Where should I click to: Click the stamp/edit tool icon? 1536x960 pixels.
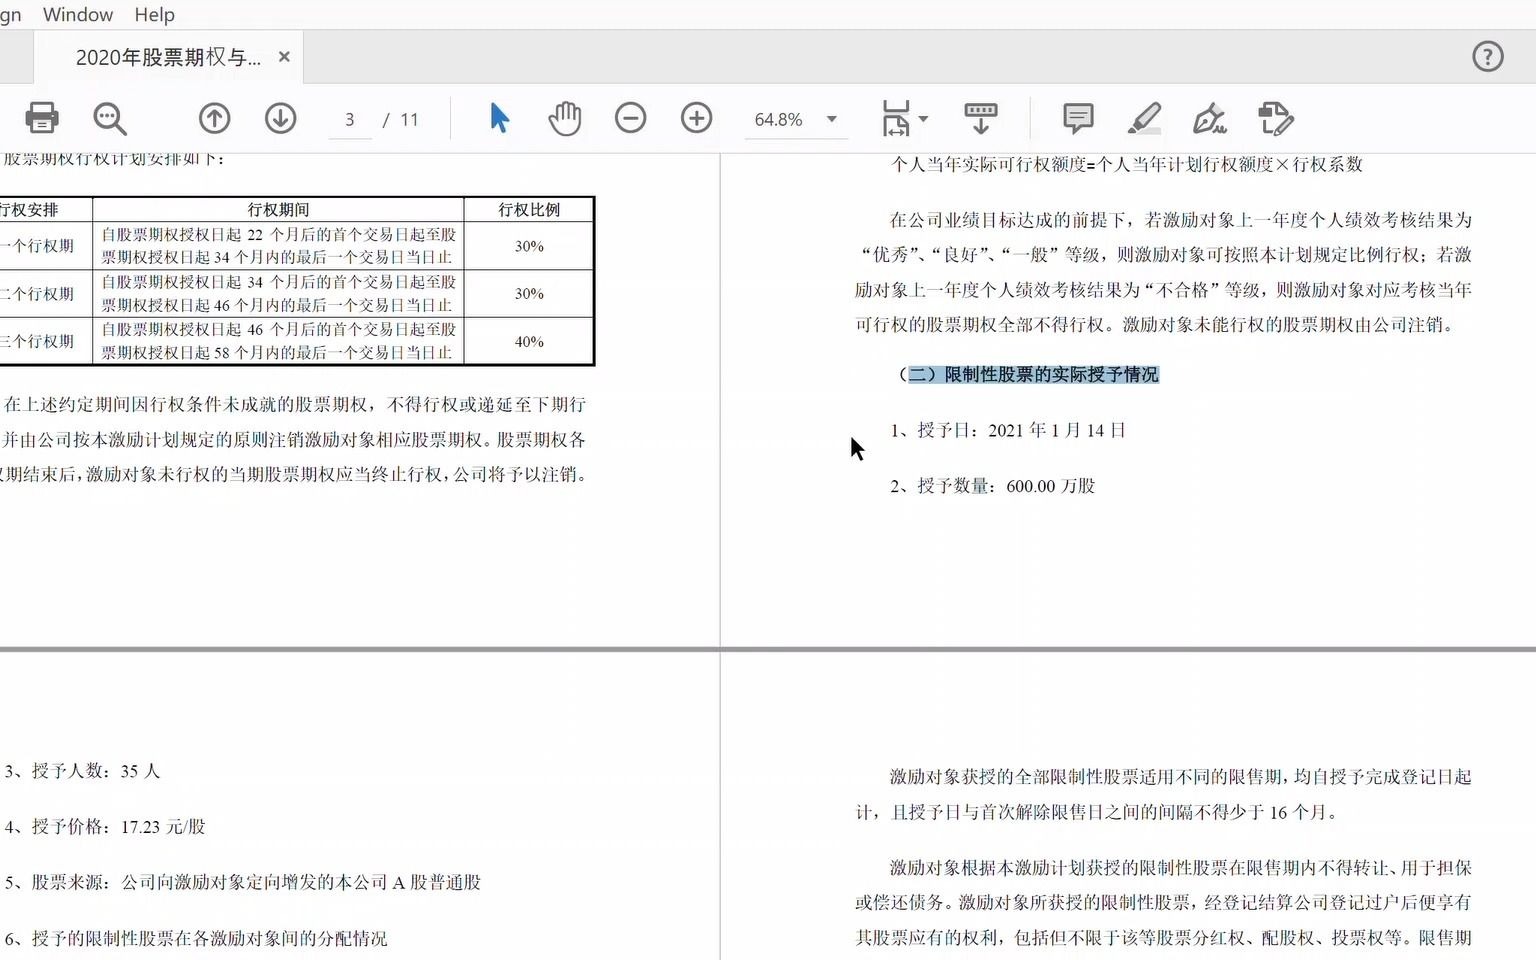tap(1276, 118)
